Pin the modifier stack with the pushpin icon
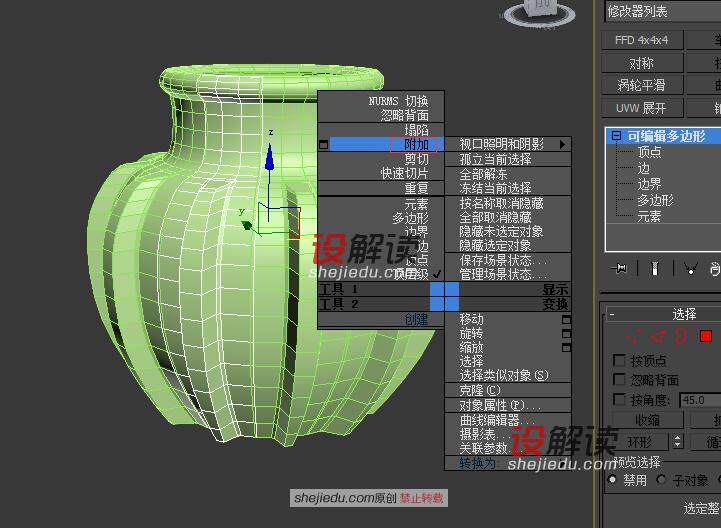 pyautogui.click(x=619, y=268)
